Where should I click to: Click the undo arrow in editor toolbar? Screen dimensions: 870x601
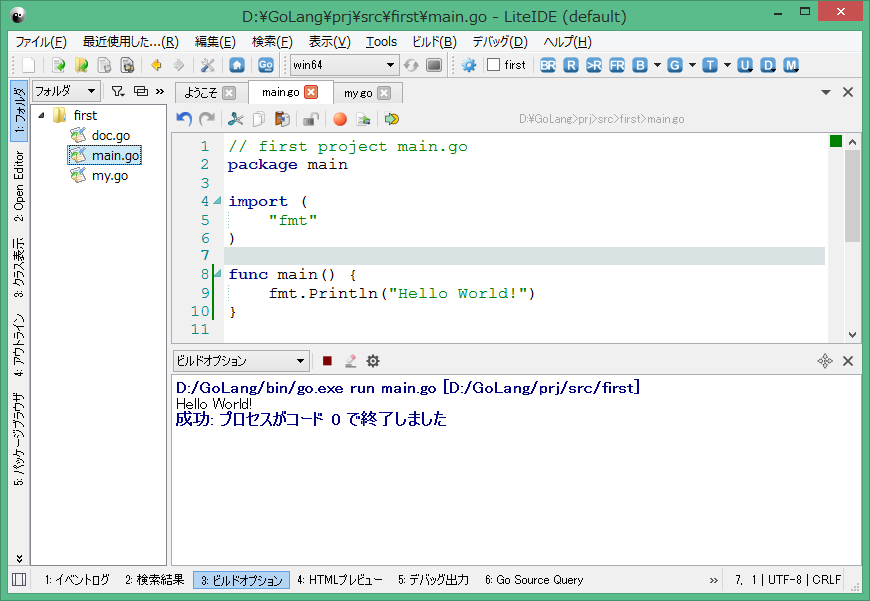click(184, 119)
